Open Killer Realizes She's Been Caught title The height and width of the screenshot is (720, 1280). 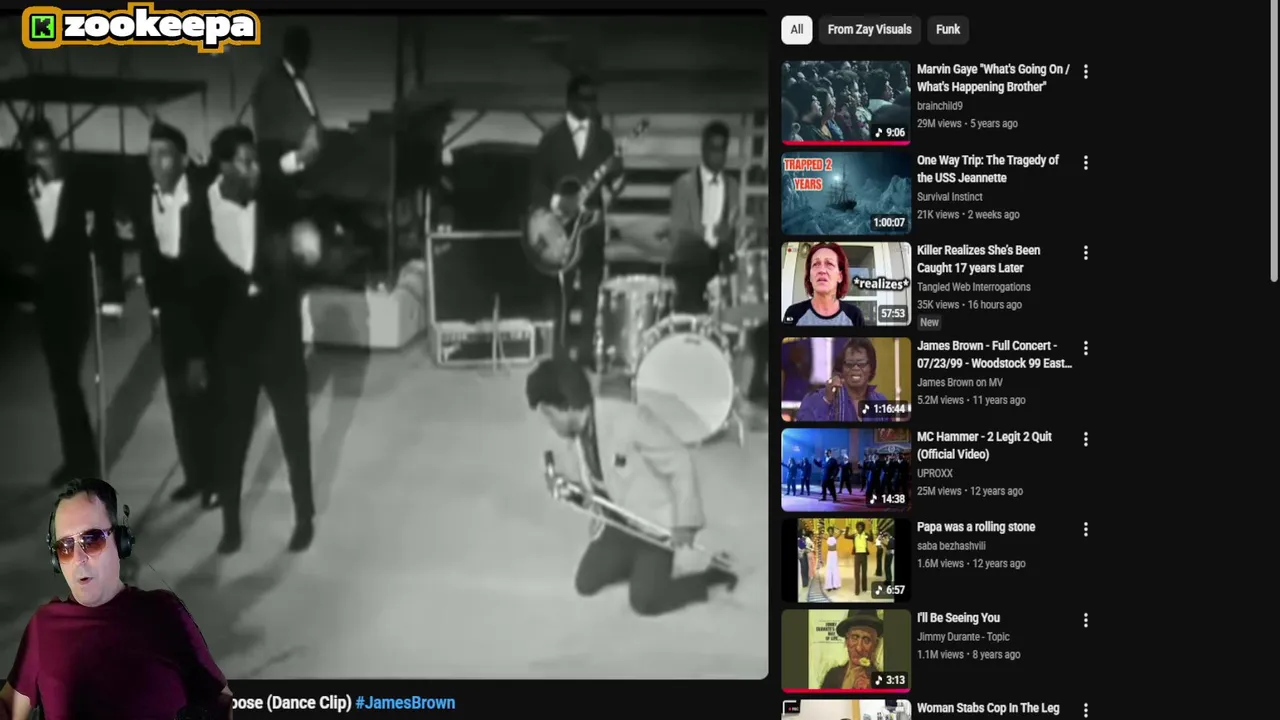[979, 259]
